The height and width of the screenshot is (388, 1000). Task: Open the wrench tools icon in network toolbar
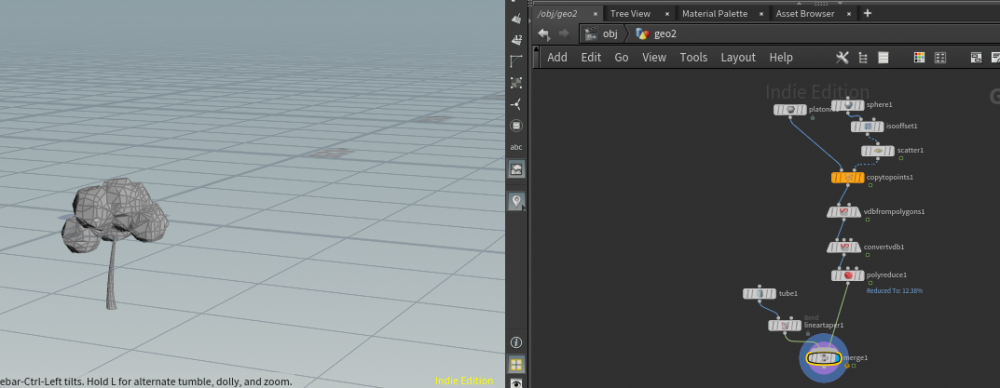pyautogui.click(x=842, y=57)
